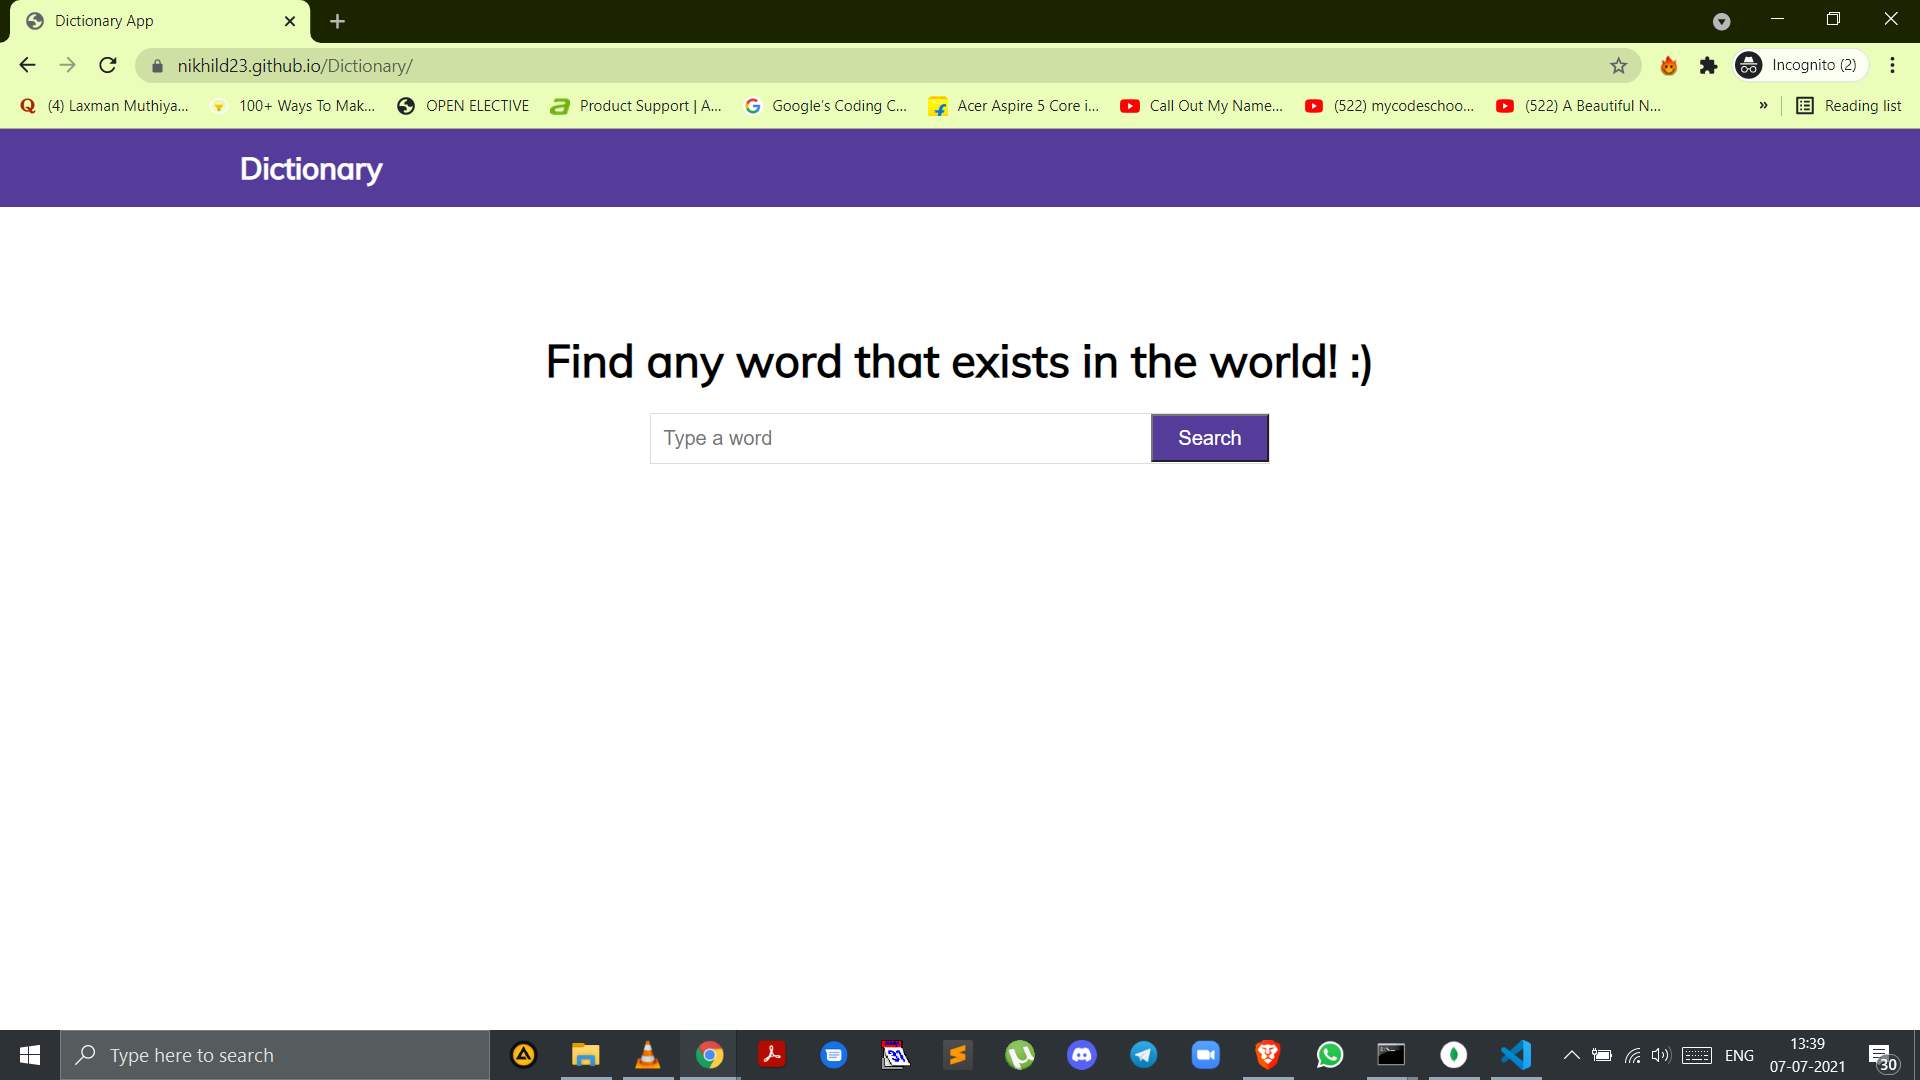Open Brave browser from taskbar
This screenshot has height=1080, width=1920.
coord(1267,1055)
